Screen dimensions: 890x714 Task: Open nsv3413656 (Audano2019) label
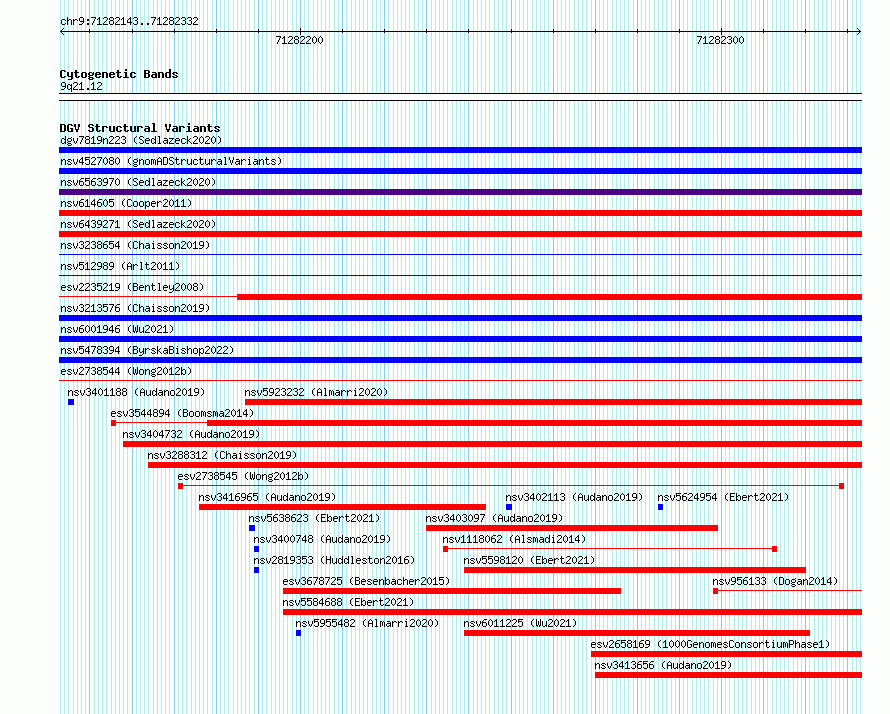[664, 665]
